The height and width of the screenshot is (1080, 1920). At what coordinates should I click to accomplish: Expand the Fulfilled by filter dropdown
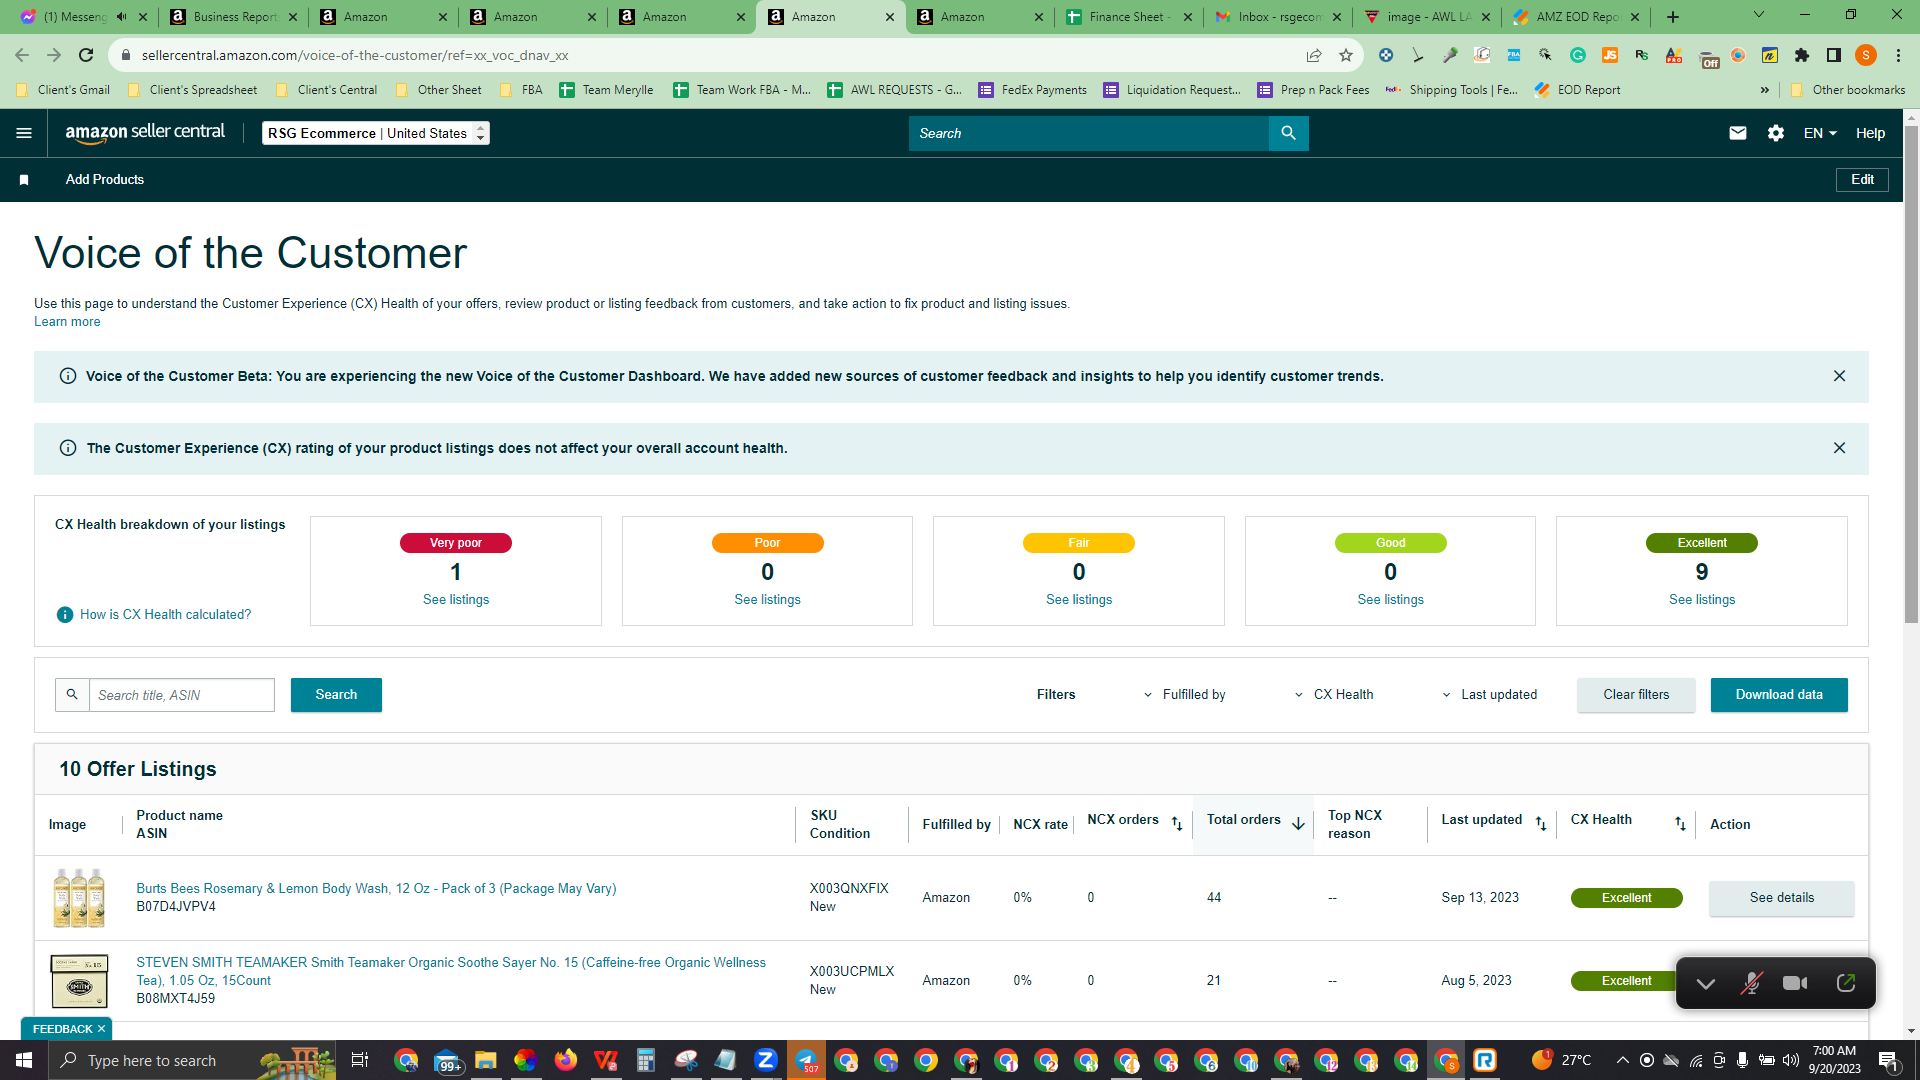(1185, 695)
